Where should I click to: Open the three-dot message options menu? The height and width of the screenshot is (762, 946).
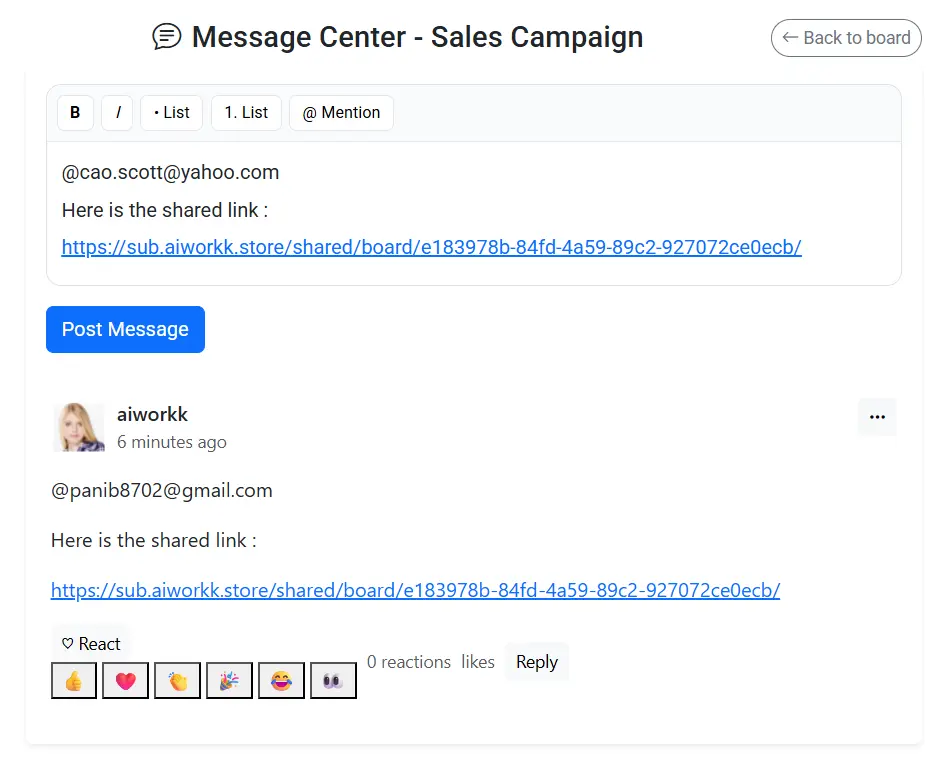pos(877,417)
